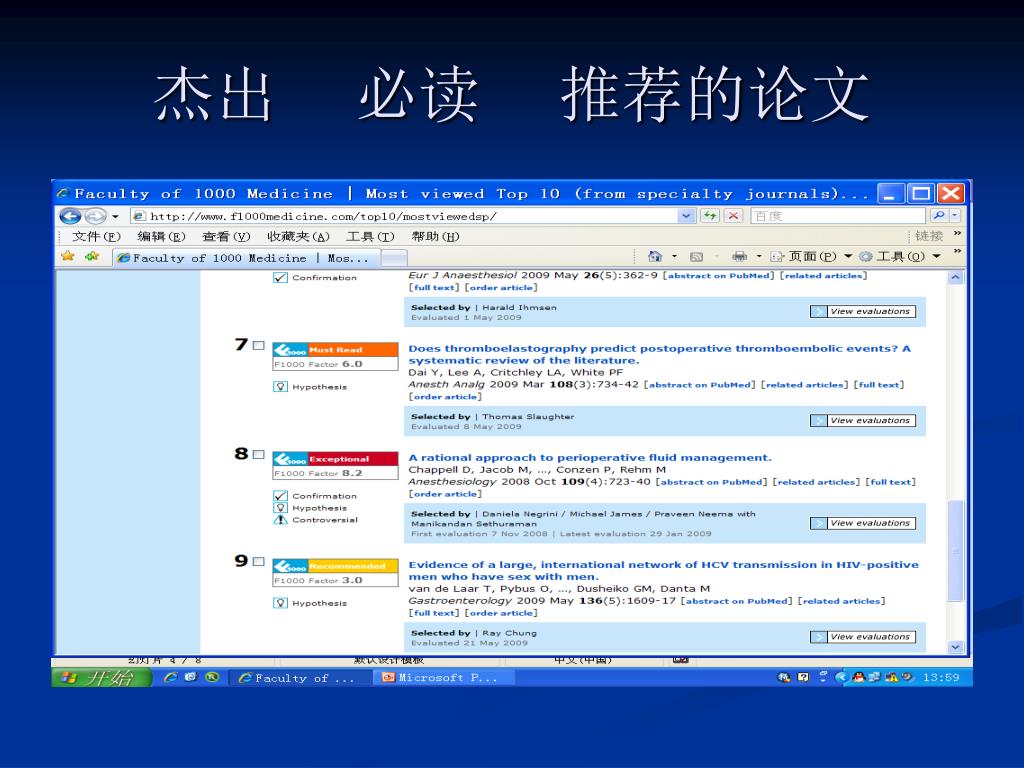Open the 收藏夹(A) menu

(298, 236)
